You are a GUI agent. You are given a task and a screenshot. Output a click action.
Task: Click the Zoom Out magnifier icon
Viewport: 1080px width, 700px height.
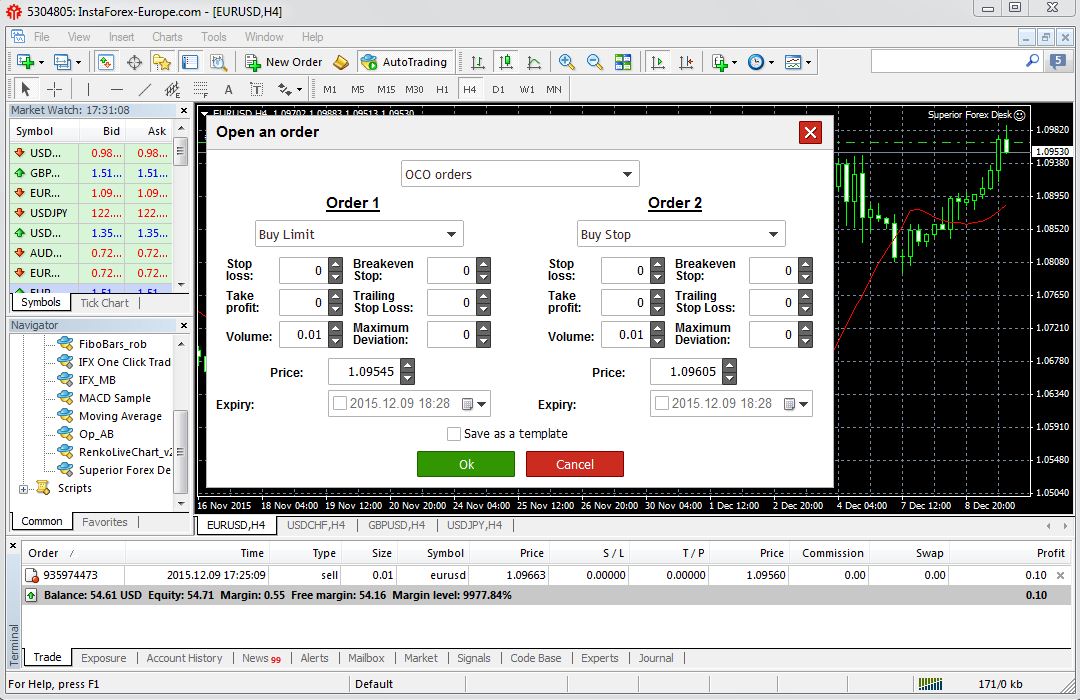click(595, 62)
